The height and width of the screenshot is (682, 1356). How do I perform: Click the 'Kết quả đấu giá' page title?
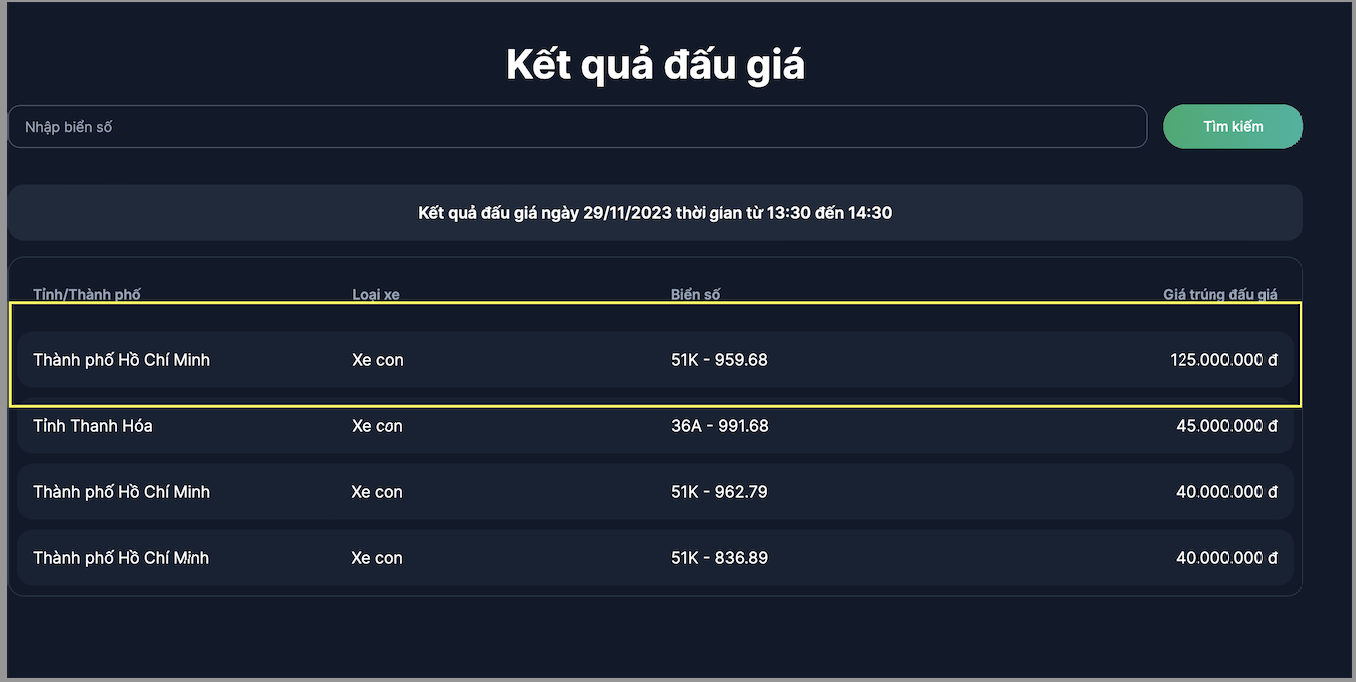point(655,65)
